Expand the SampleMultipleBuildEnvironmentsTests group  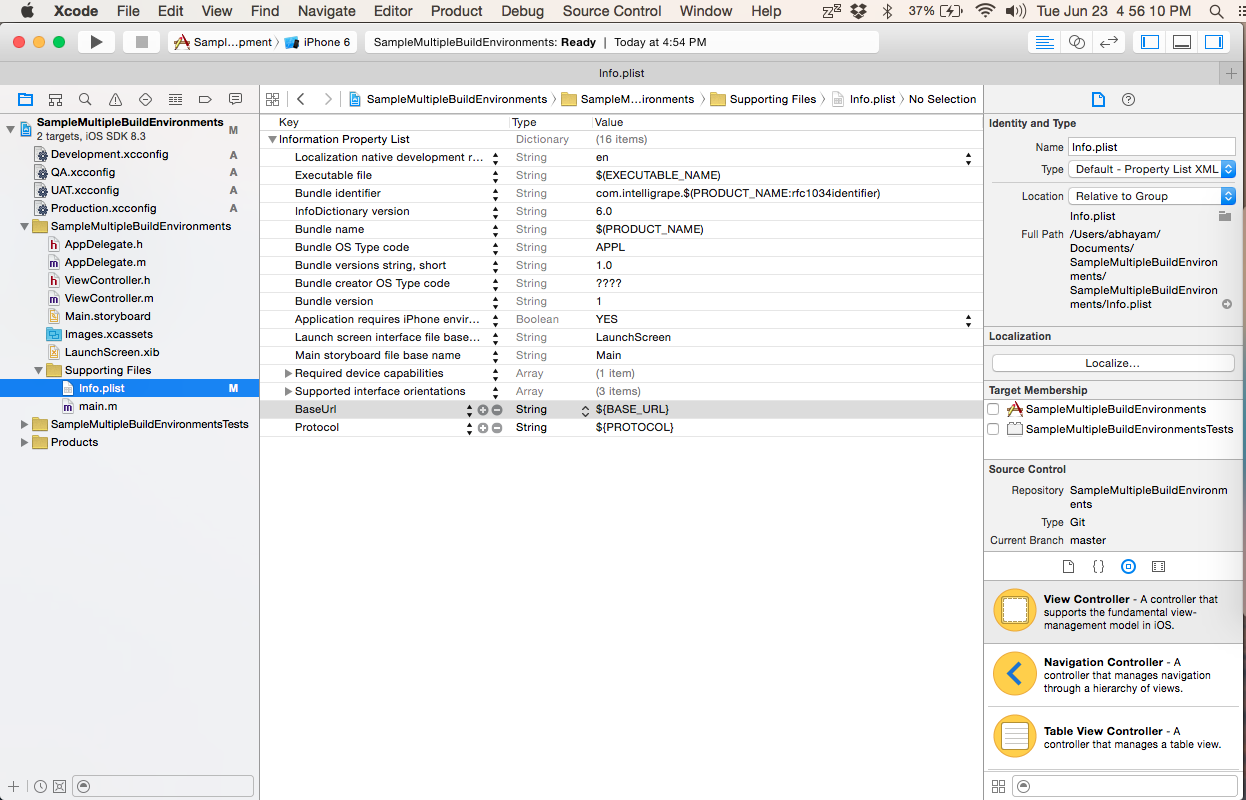(25, 424)
